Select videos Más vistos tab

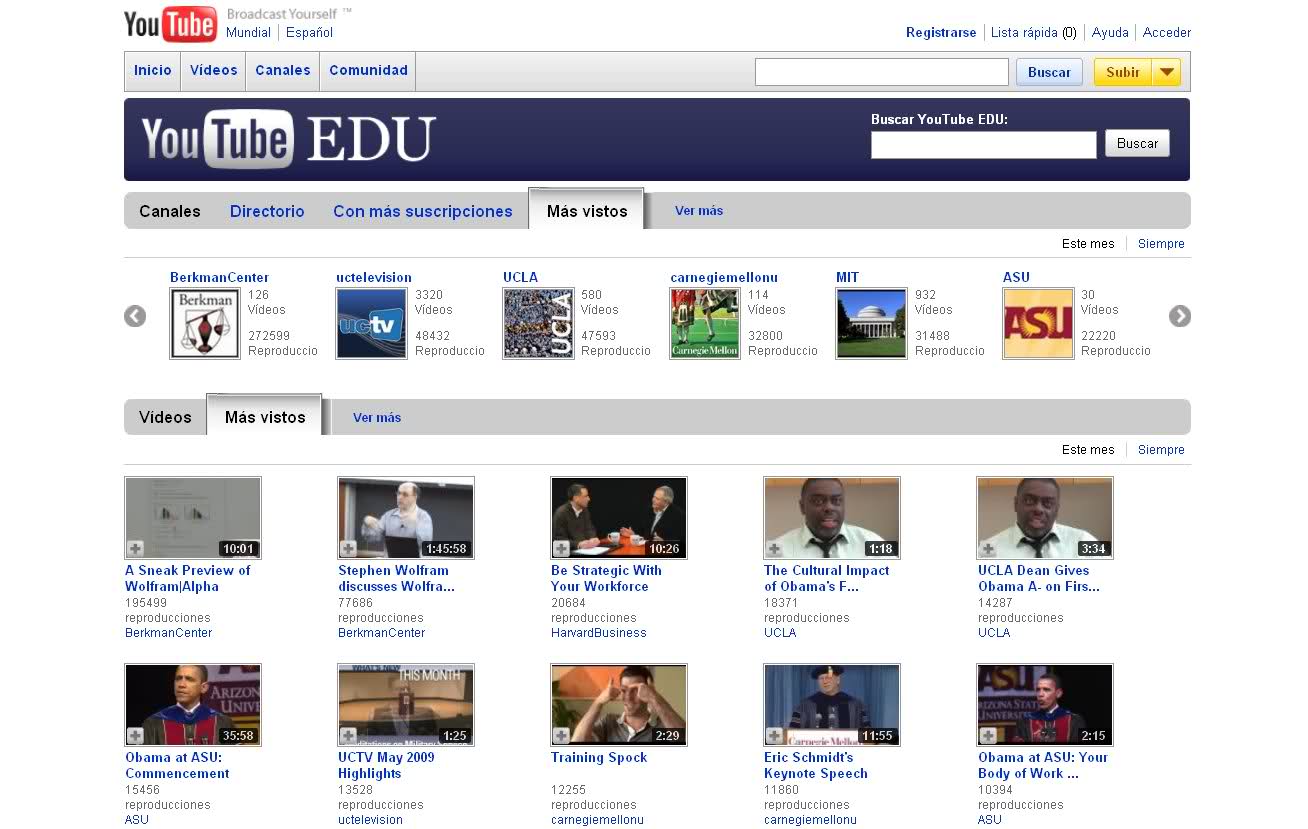coord(265,416)
